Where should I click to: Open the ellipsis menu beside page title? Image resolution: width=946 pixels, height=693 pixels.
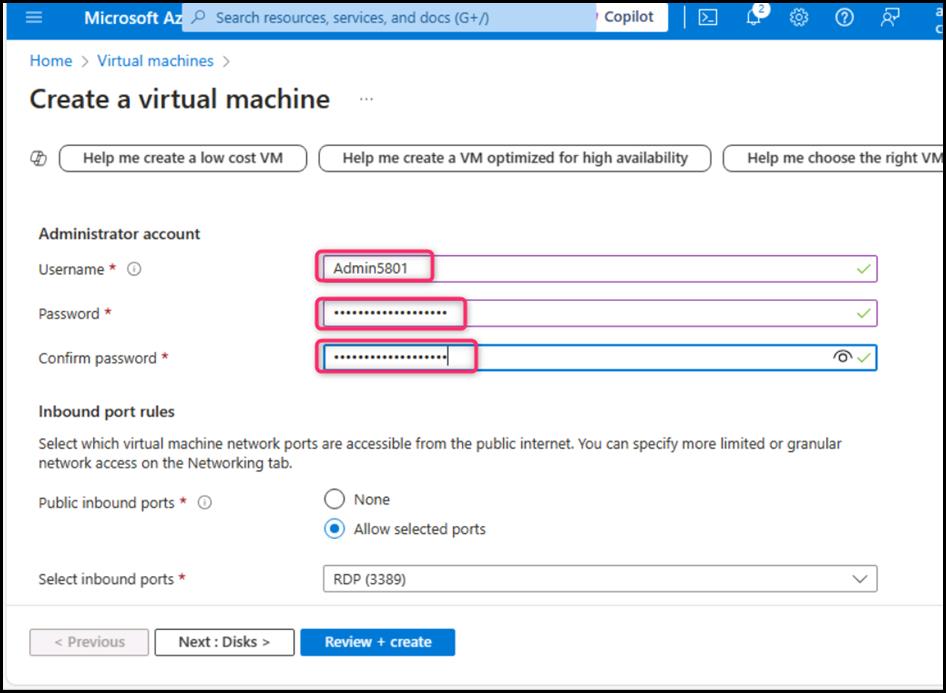[366, 100]
